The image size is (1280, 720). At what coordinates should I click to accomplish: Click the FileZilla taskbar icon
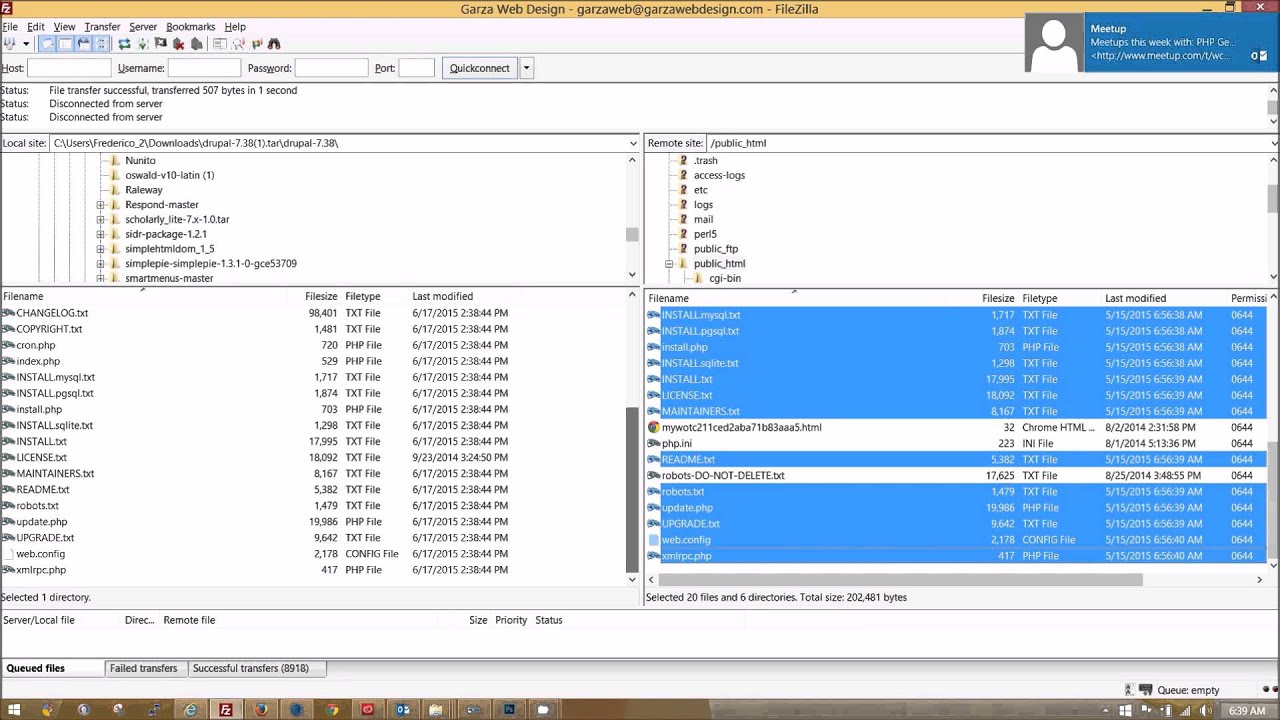(226, 710)
